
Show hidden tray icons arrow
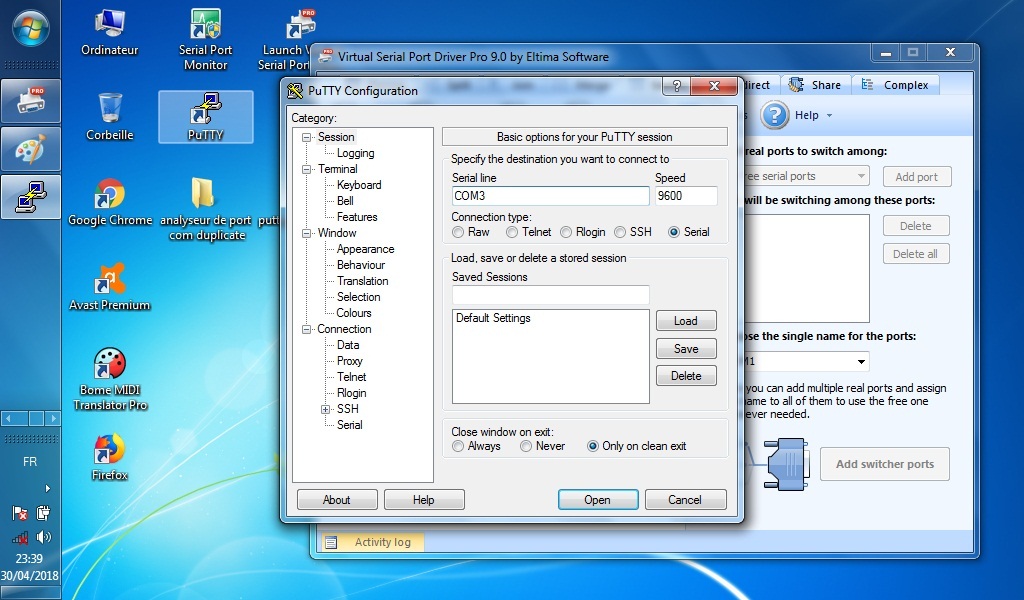click(x=47, y=488)
